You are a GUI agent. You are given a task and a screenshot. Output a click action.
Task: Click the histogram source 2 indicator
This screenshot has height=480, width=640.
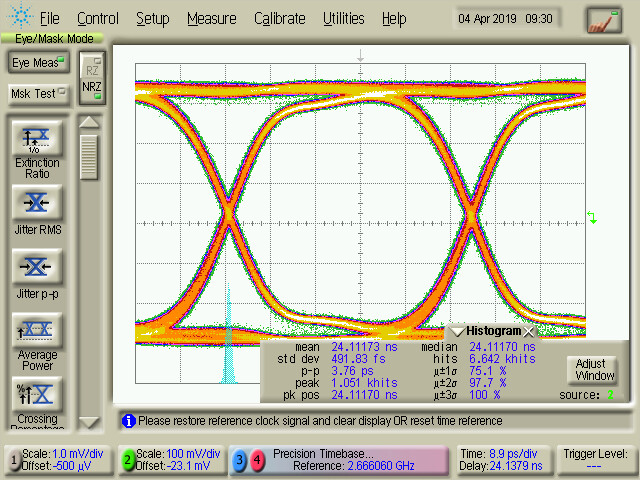click(x=610, y=395)
